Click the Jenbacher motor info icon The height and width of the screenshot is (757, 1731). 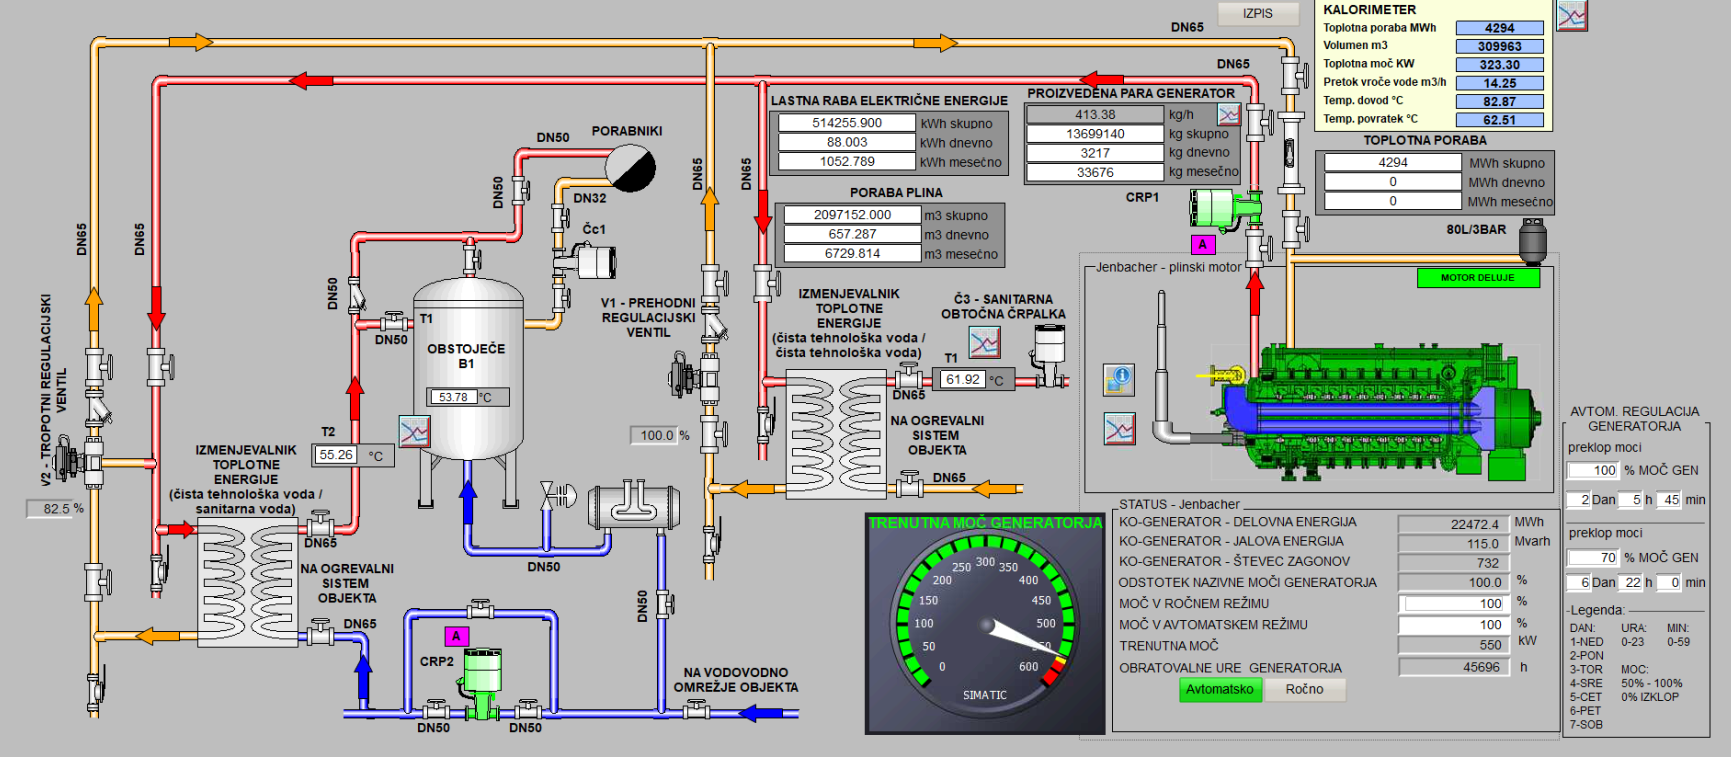point(1119,380)
